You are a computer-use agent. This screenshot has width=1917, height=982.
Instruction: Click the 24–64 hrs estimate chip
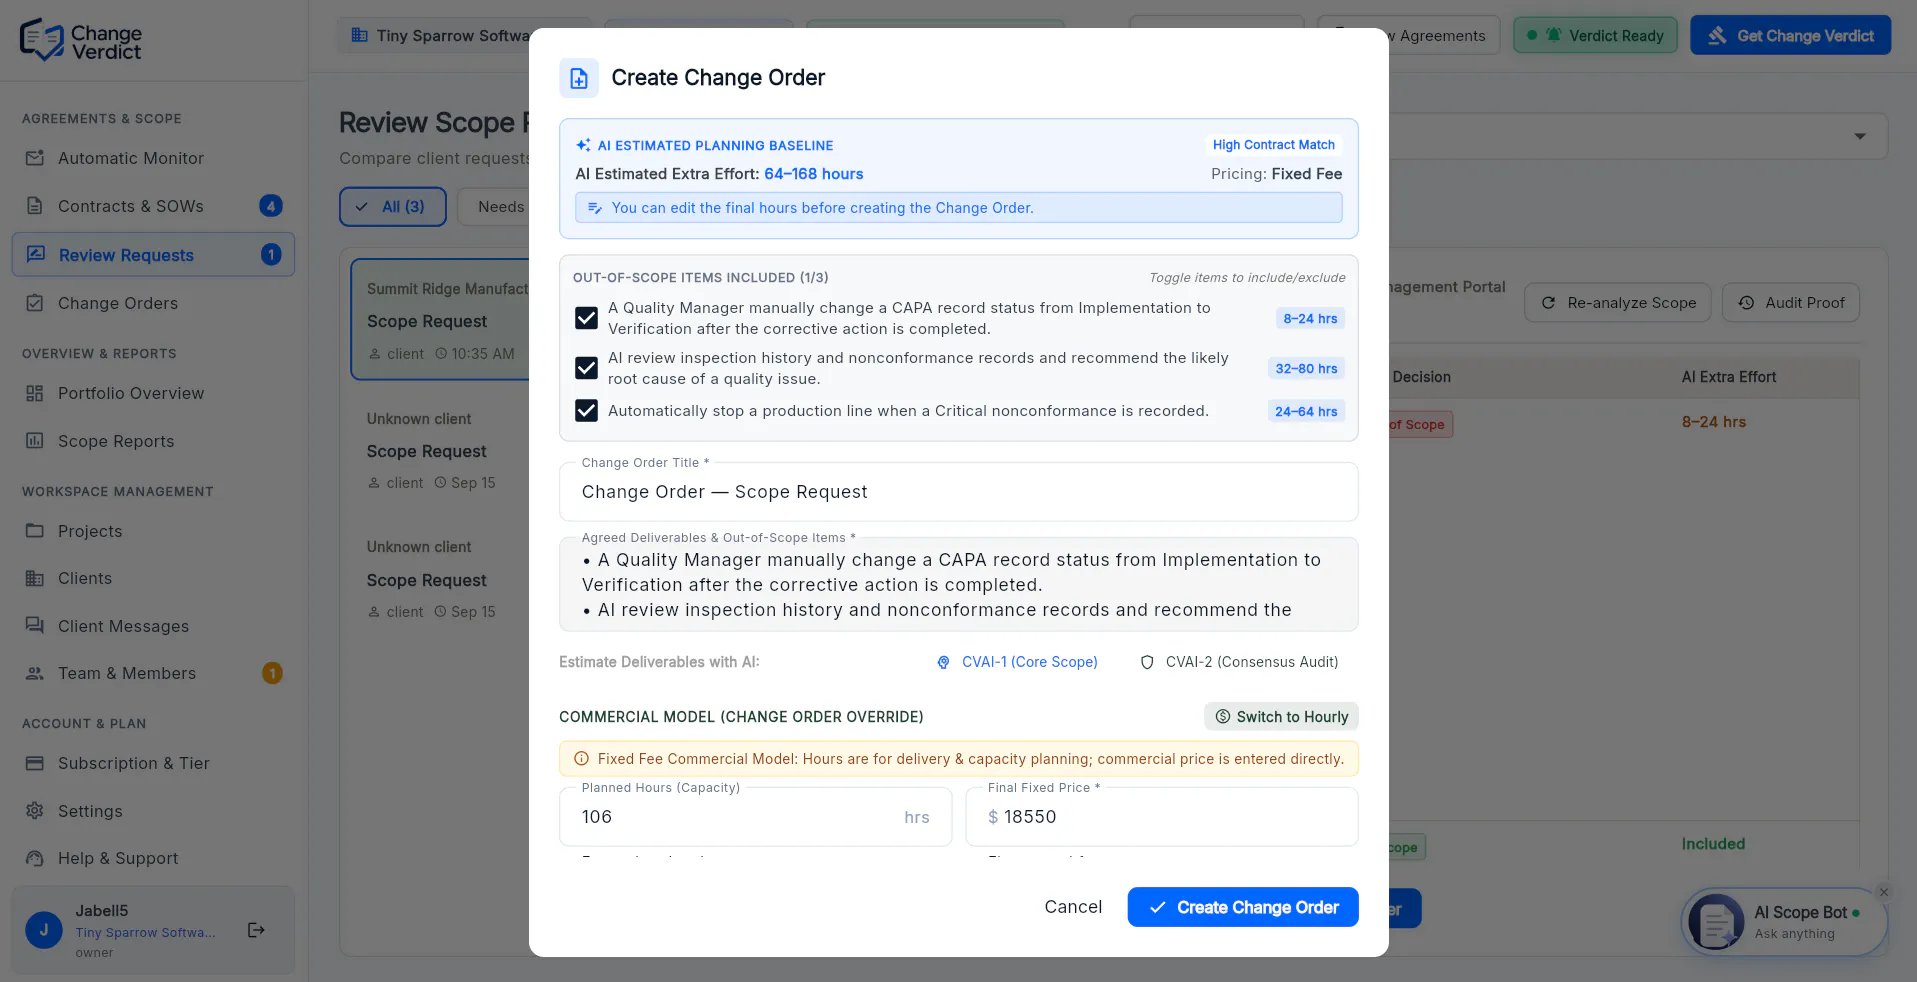coord(1306,412)
